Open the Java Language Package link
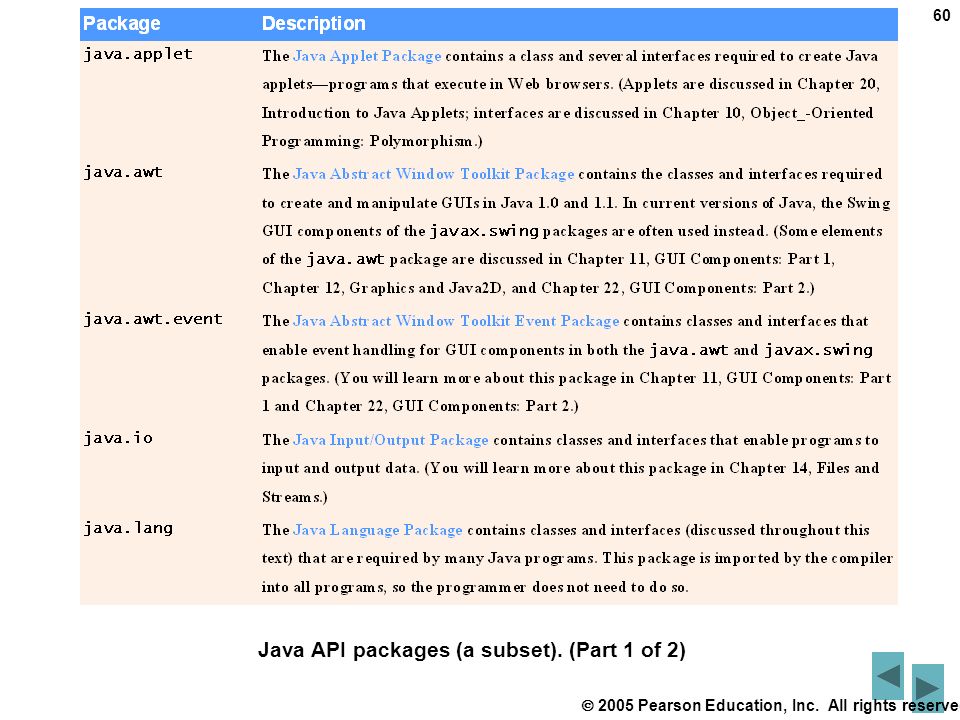The height and width of the screenshot is (720, 960). pos(378,530)
